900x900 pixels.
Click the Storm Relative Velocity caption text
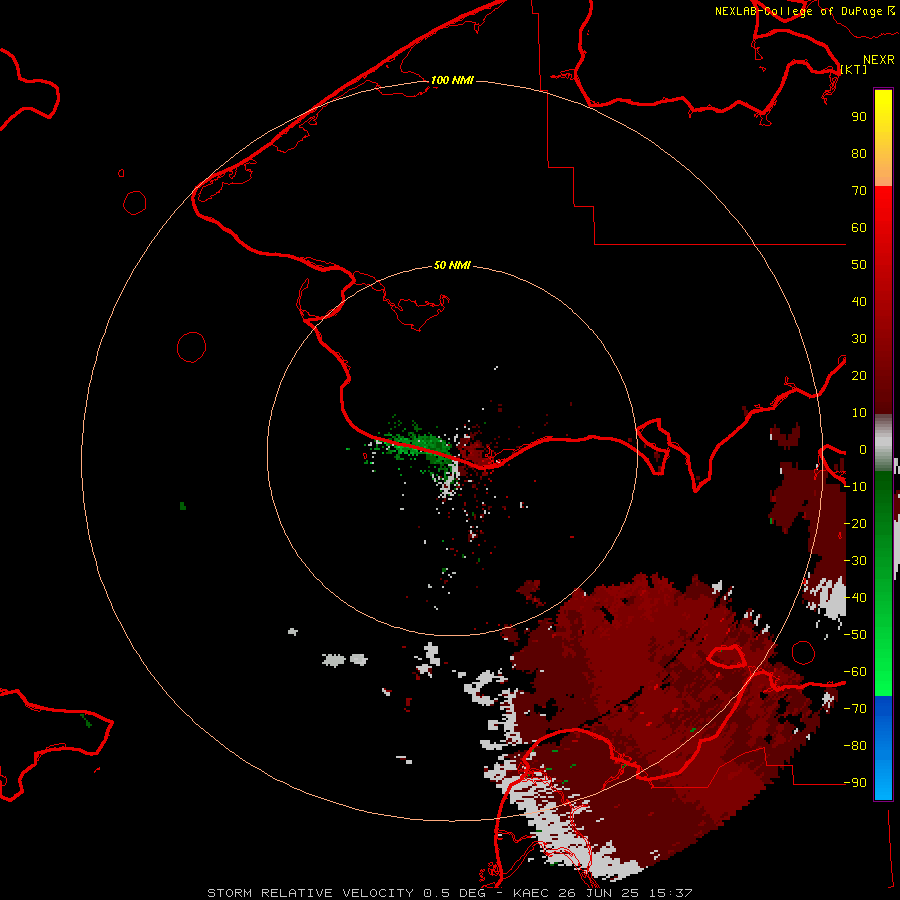(450, 893)
